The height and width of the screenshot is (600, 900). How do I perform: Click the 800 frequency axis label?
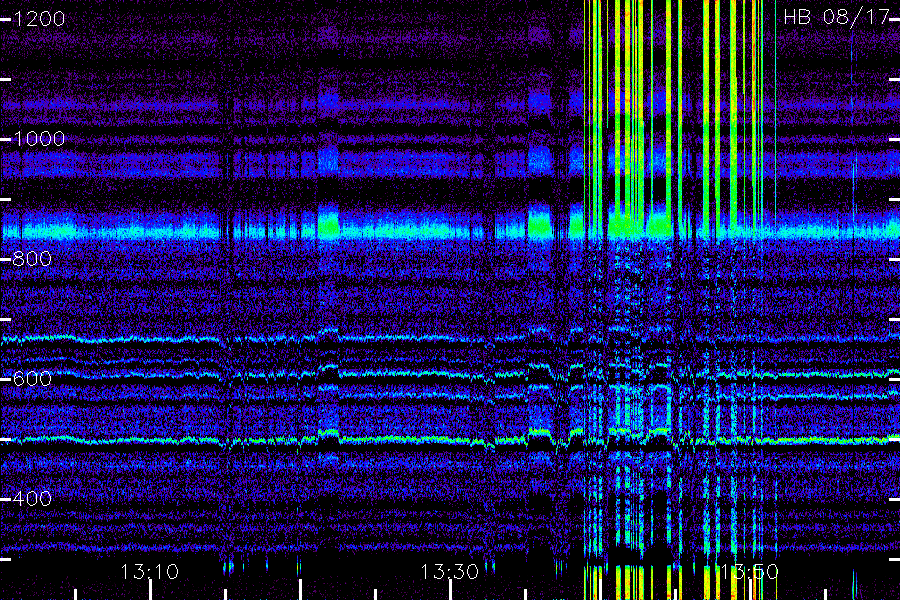click(x=32, y=259)
